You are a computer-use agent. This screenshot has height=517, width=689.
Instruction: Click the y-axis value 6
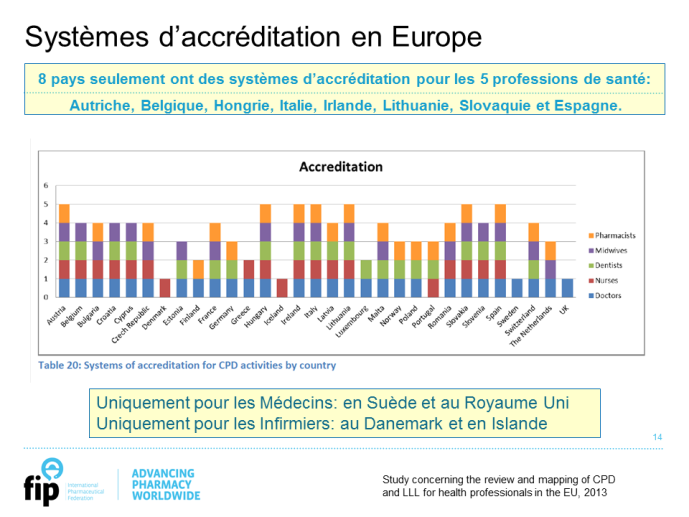[46, 185]
